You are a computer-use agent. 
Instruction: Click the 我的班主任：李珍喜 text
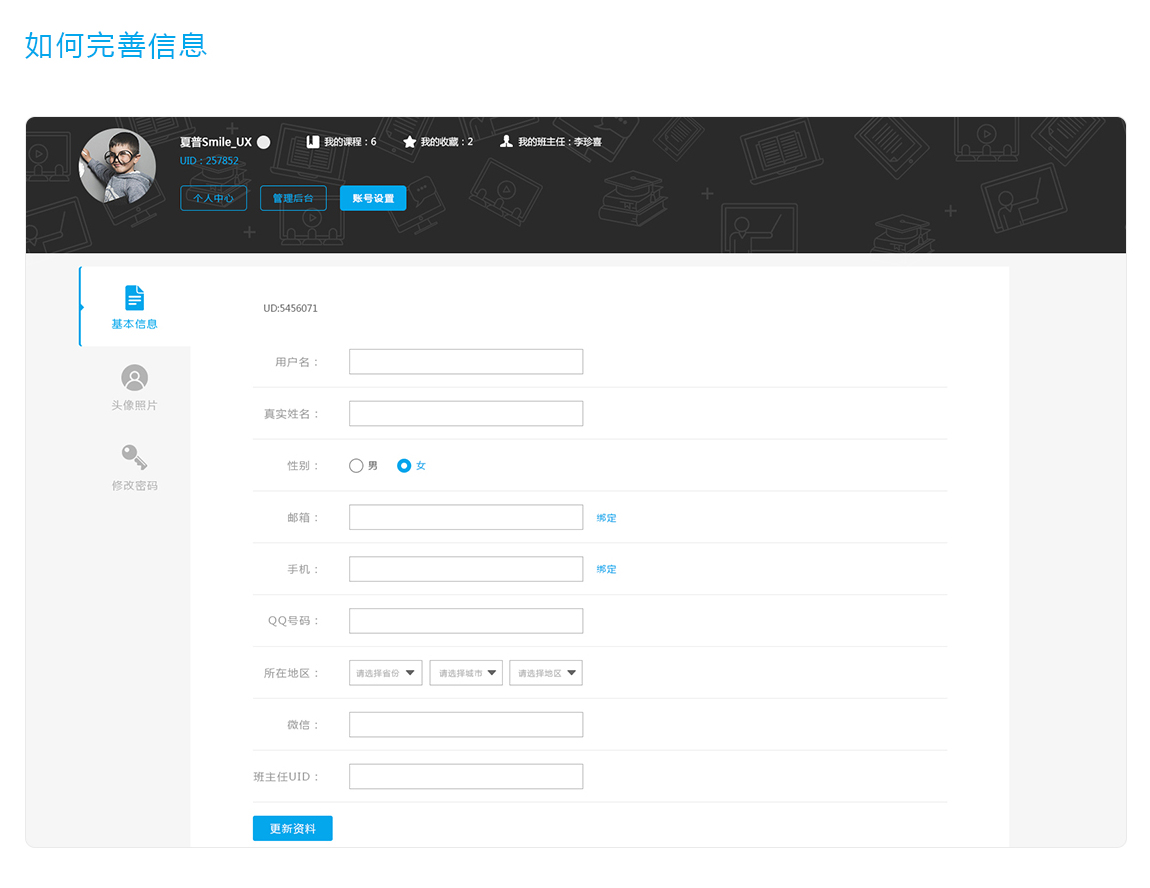(560, 142)
